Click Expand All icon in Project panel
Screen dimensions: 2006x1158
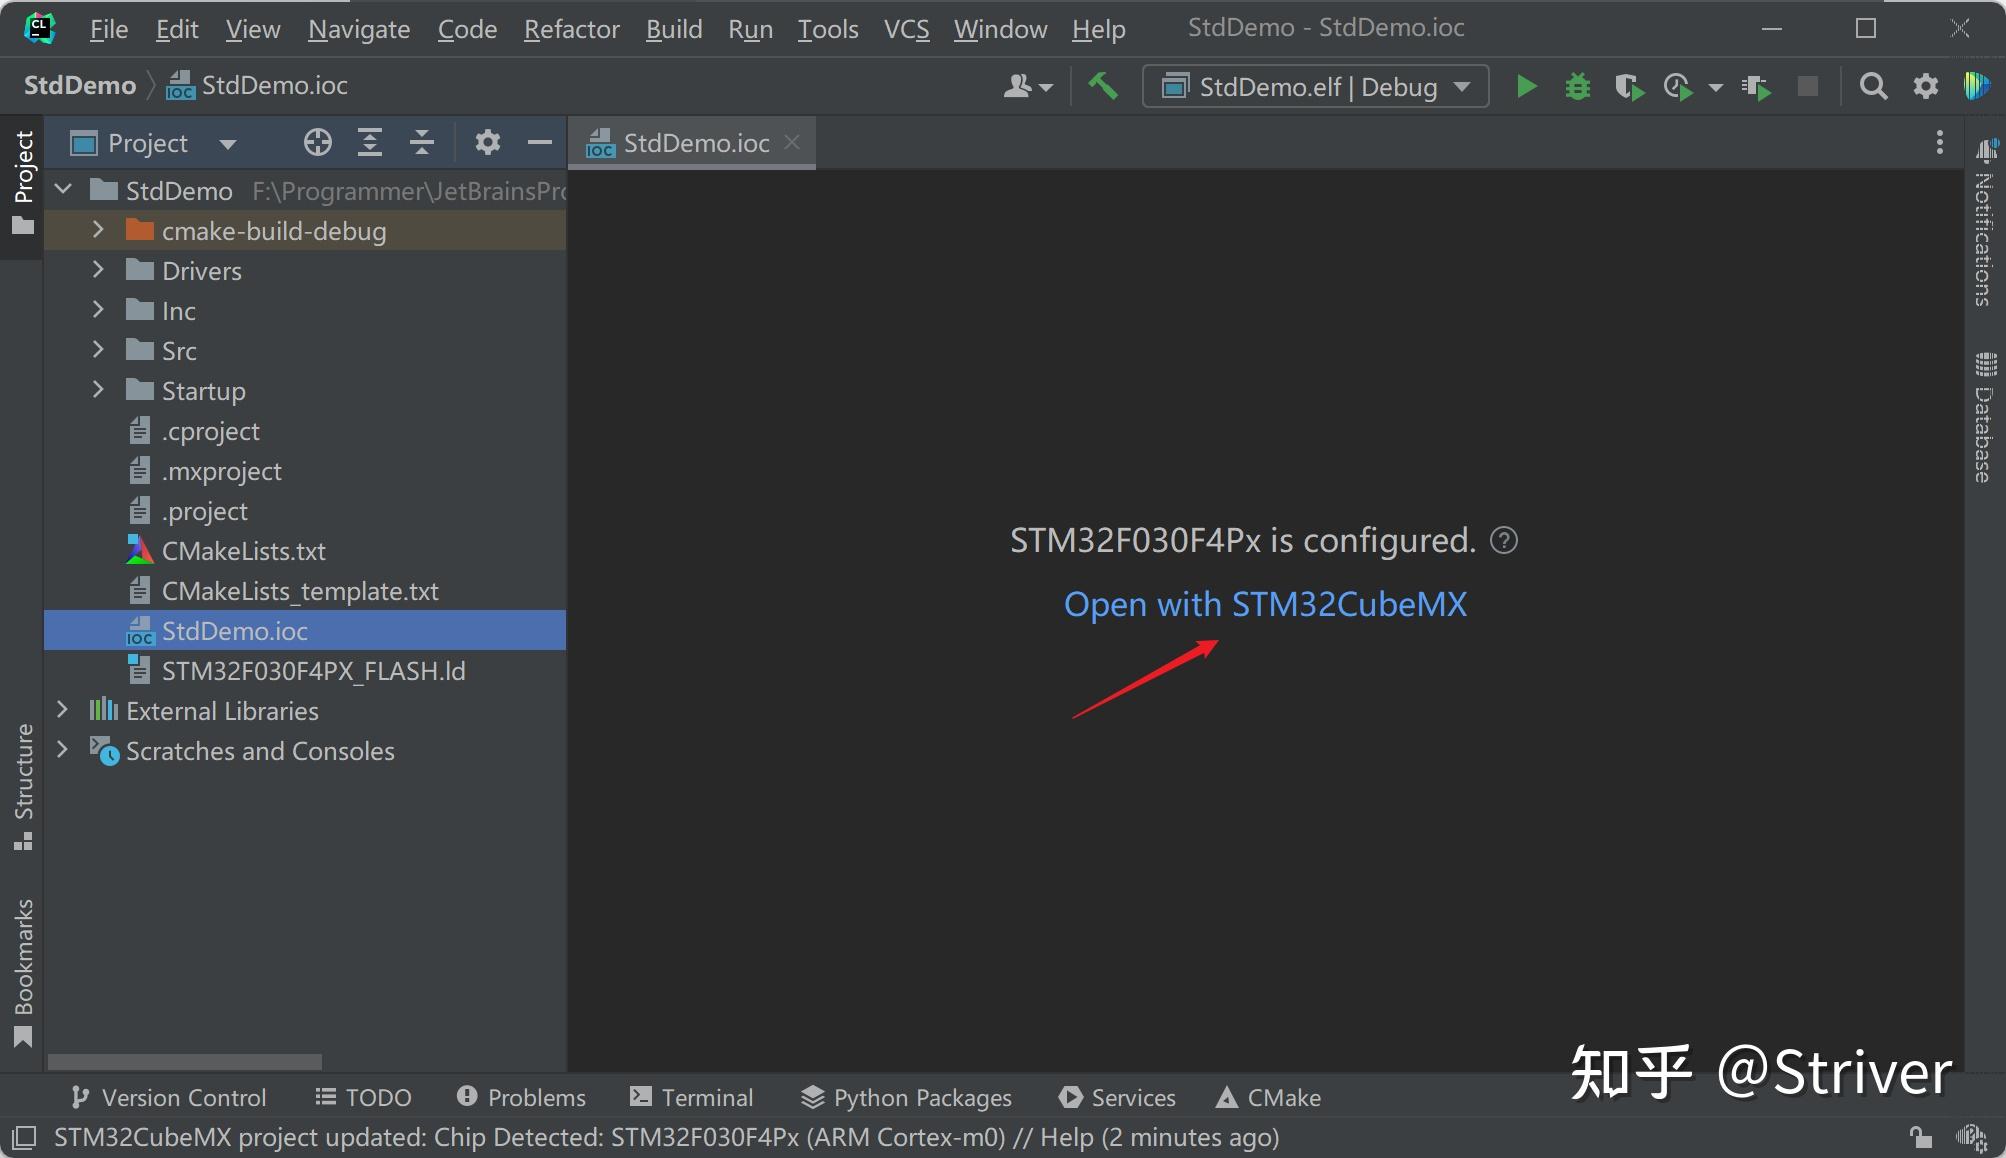pos(370,143)
